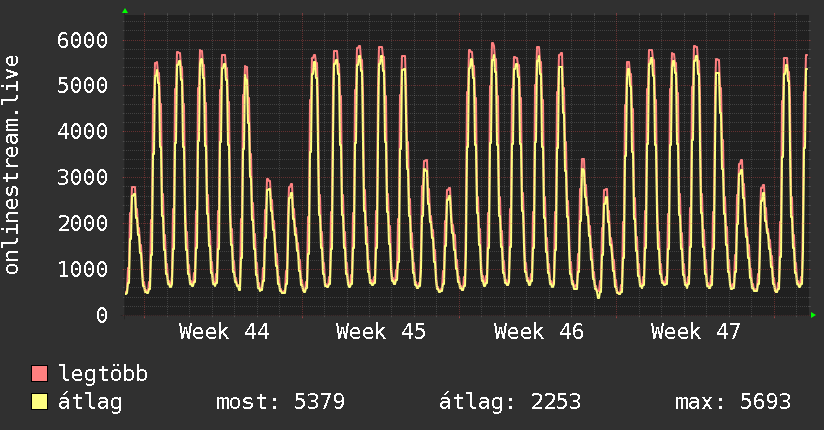Click the 2000 y-axis label
This screenshot has width=824, height=430.
click(x=83, y=223)
